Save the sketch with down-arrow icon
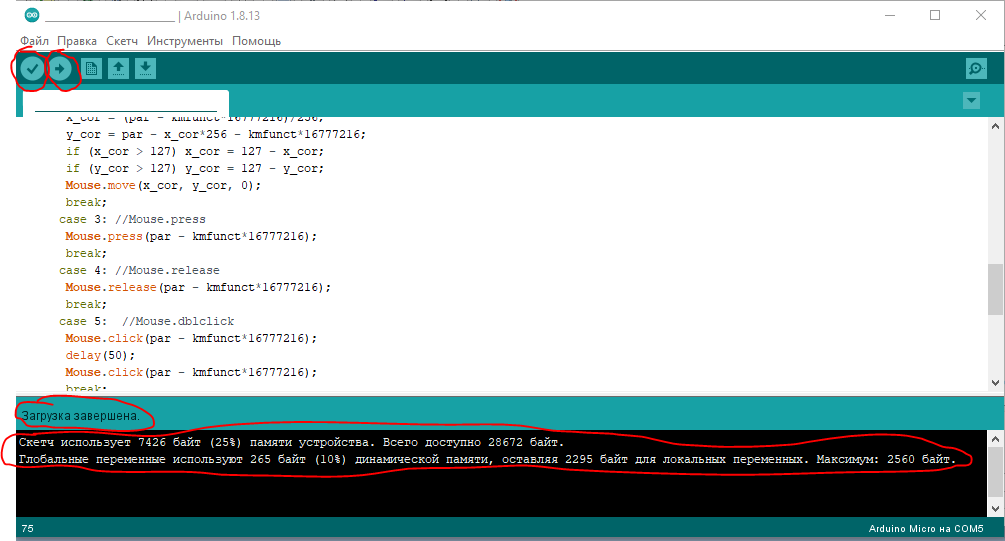This screenshot has height=541, width=1005. (146, 69)
